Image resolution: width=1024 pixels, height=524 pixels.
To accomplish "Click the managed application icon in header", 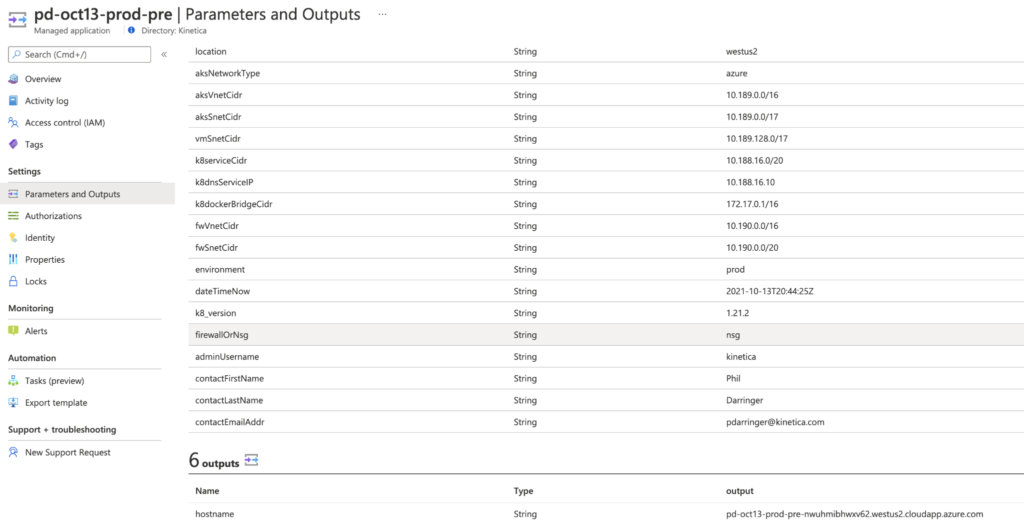I will click(17, 20).
